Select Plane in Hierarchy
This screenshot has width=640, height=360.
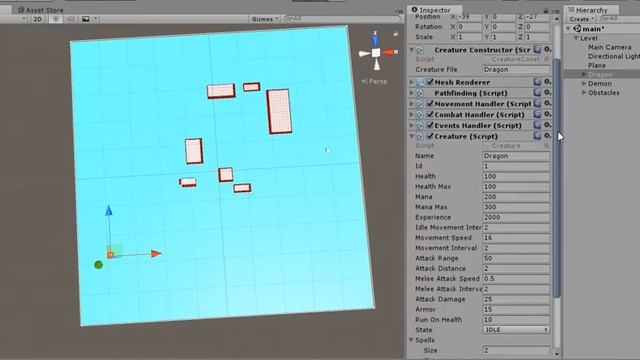(x=597, y=65)
